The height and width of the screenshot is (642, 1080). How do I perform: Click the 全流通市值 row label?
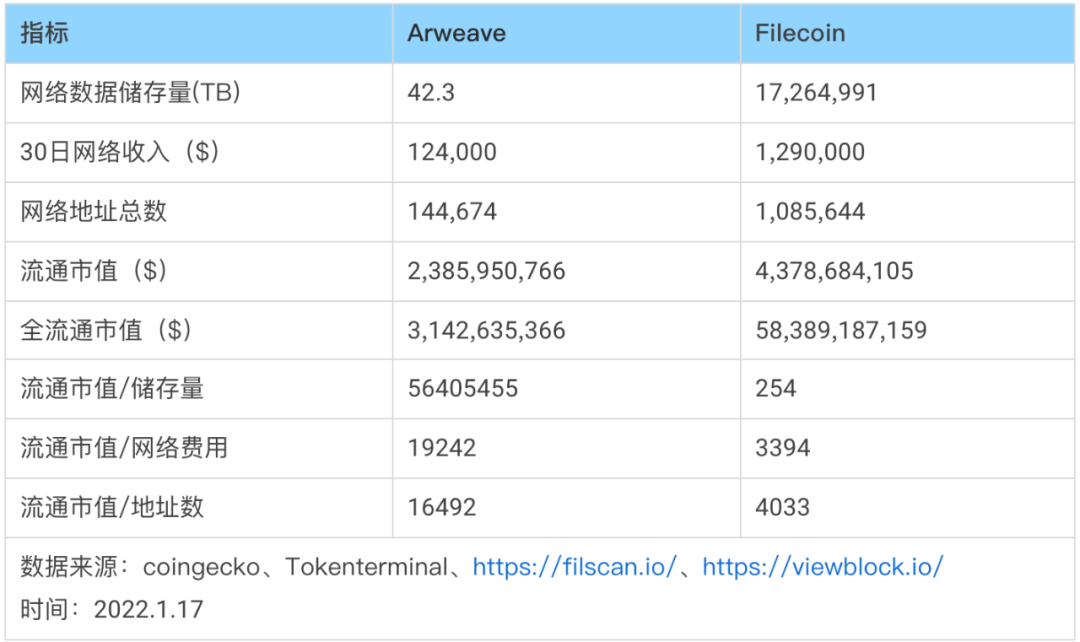[107, 330]
